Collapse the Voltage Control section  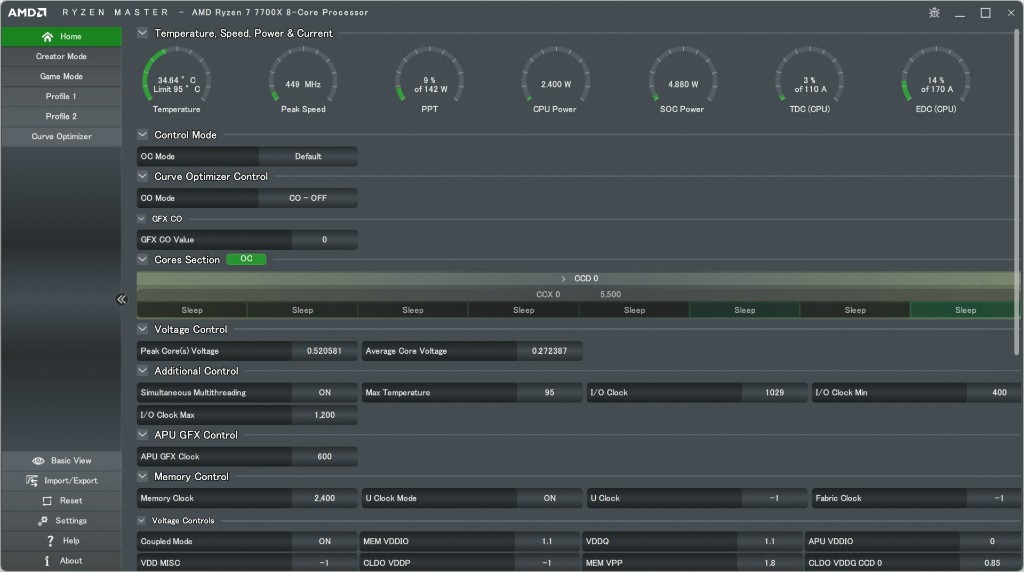click(142, 329)
